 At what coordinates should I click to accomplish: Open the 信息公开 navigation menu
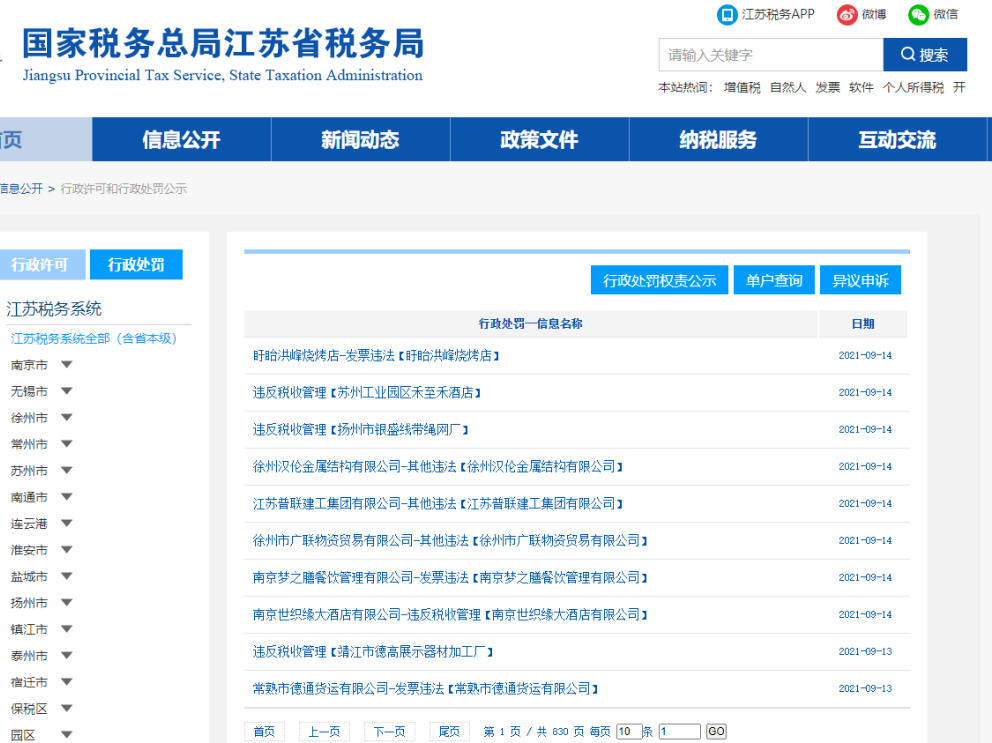click(181, 140)
